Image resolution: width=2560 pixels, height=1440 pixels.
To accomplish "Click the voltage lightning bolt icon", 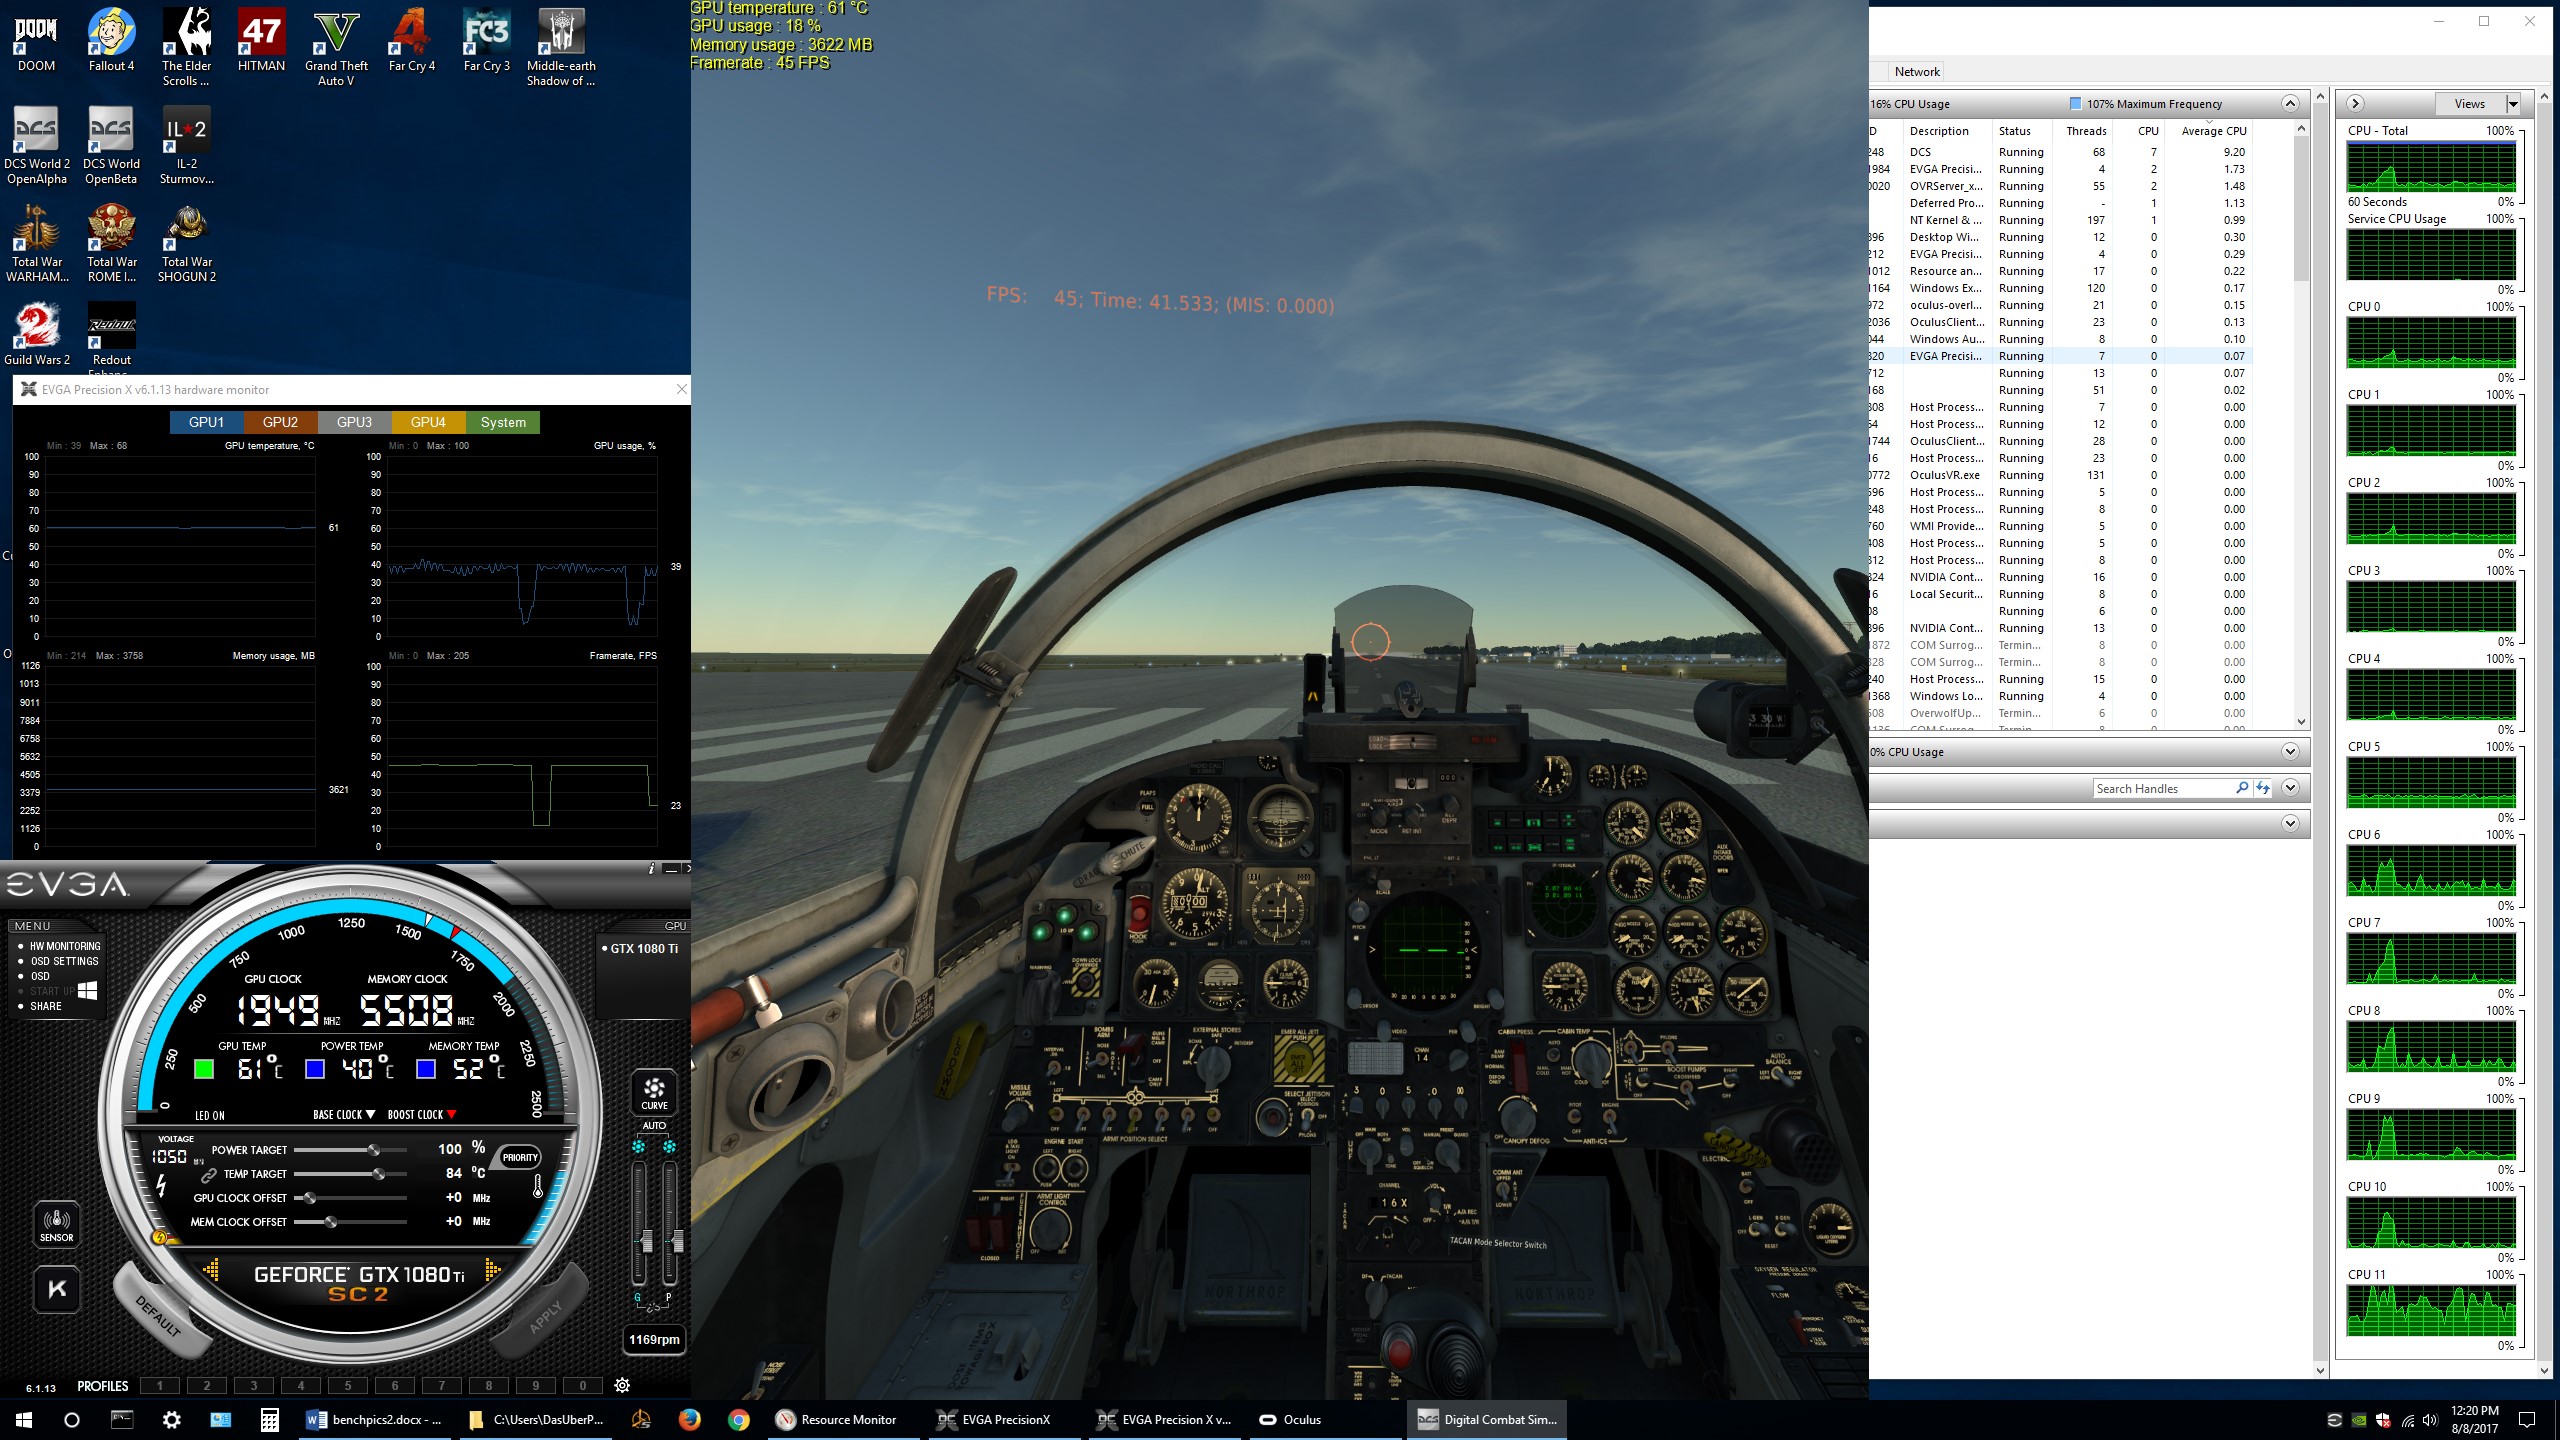I will click(x=161, y=1185).
